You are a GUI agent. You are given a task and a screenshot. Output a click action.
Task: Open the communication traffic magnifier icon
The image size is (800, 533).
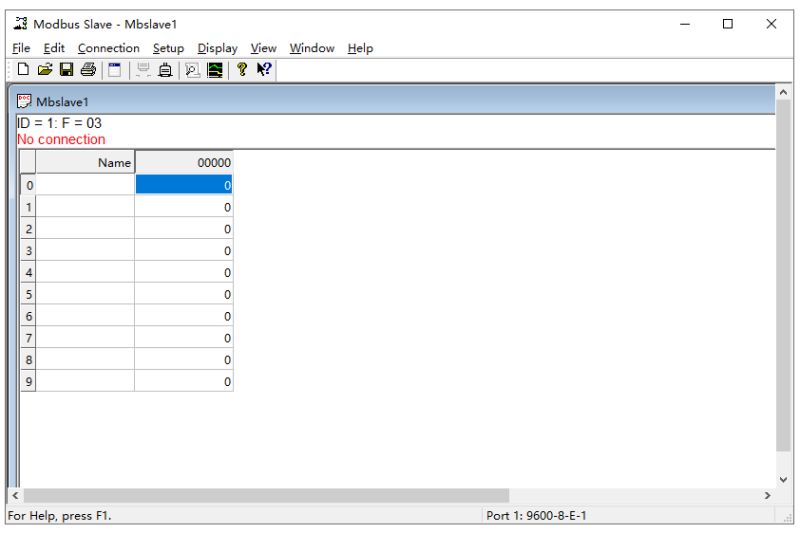(192, 69)
